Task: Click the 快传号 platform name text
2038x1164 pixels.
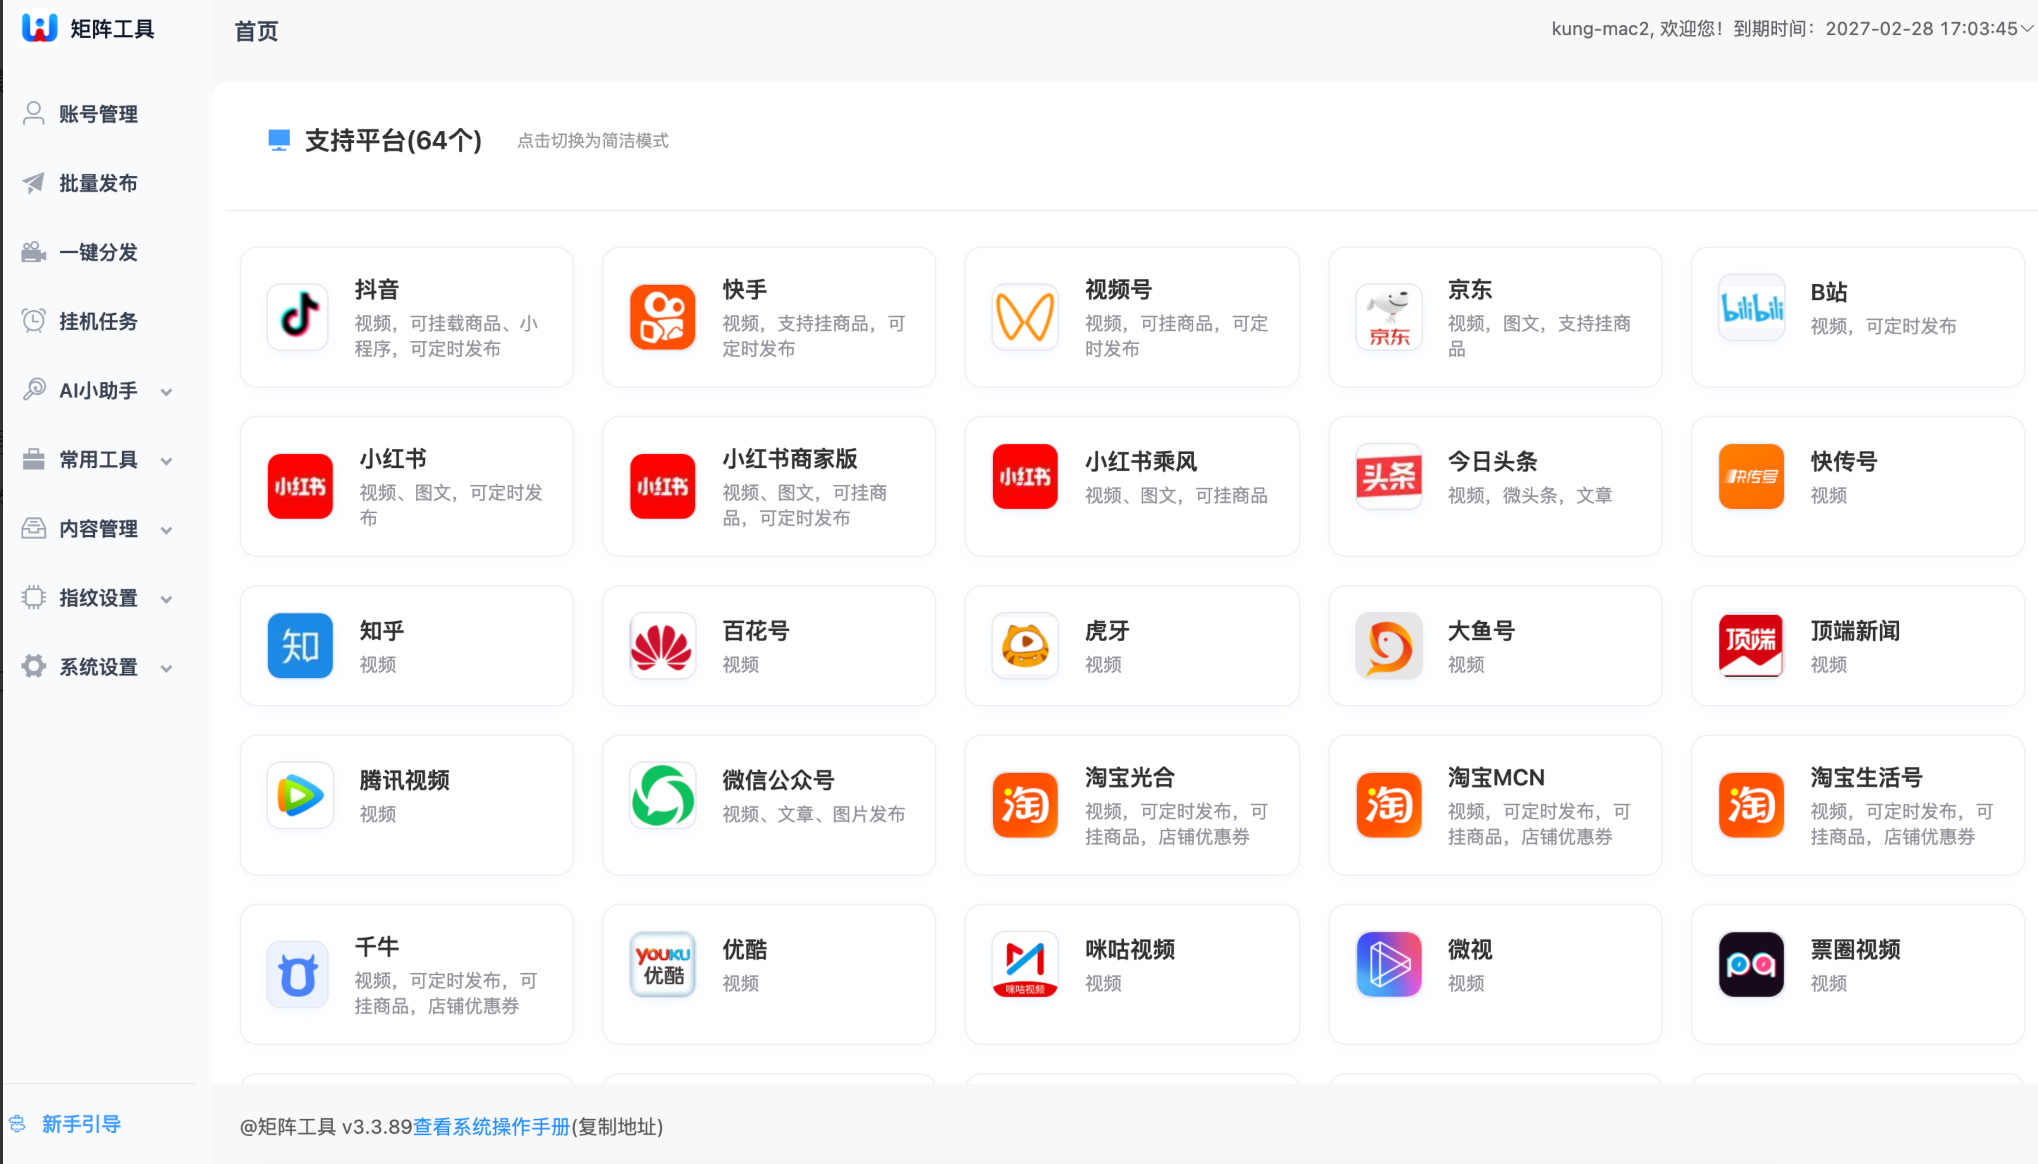Action: 1844,462
